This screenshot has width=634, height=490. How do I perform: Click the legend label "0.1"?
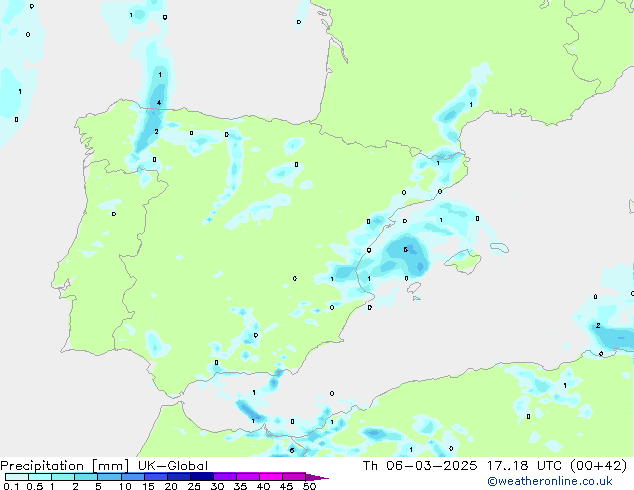(x=11, y=486)
